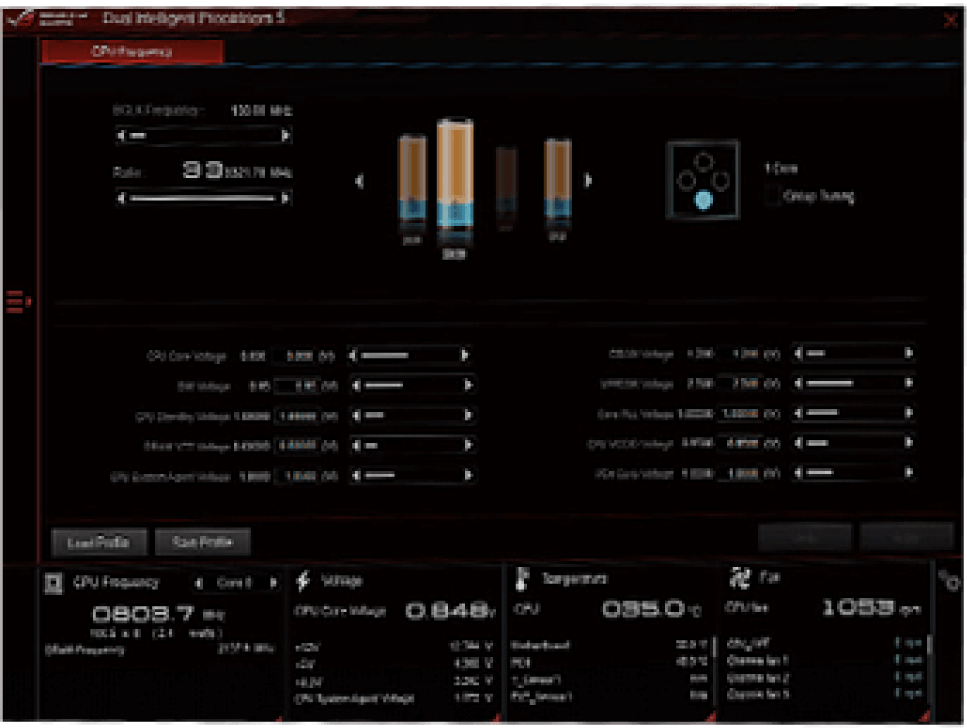Click the VPPDDR Voltage slider
The height and width of the screenshot is (728, 967).
(x=854, y=383)
